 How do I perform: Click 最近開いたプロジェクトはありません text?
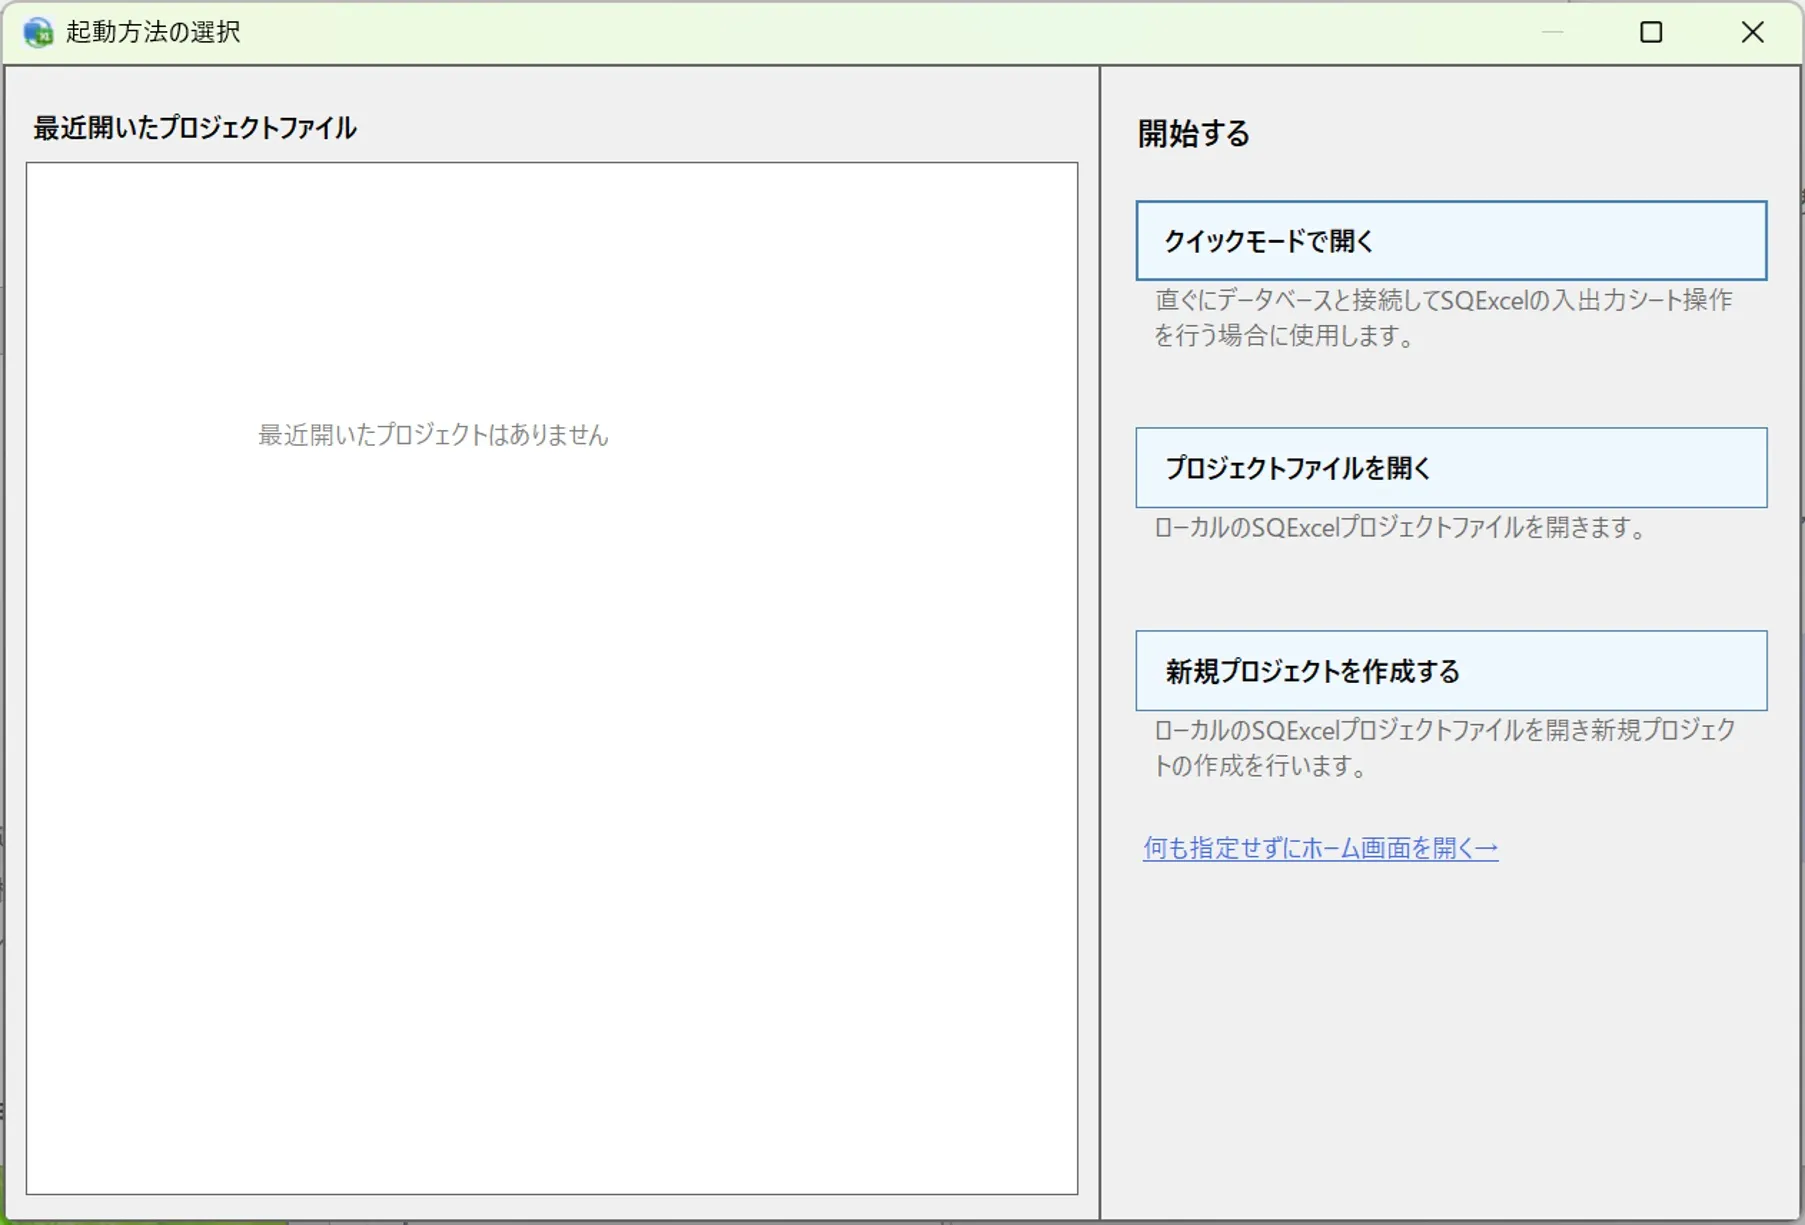pyautogui.click(x=433, y=435)
